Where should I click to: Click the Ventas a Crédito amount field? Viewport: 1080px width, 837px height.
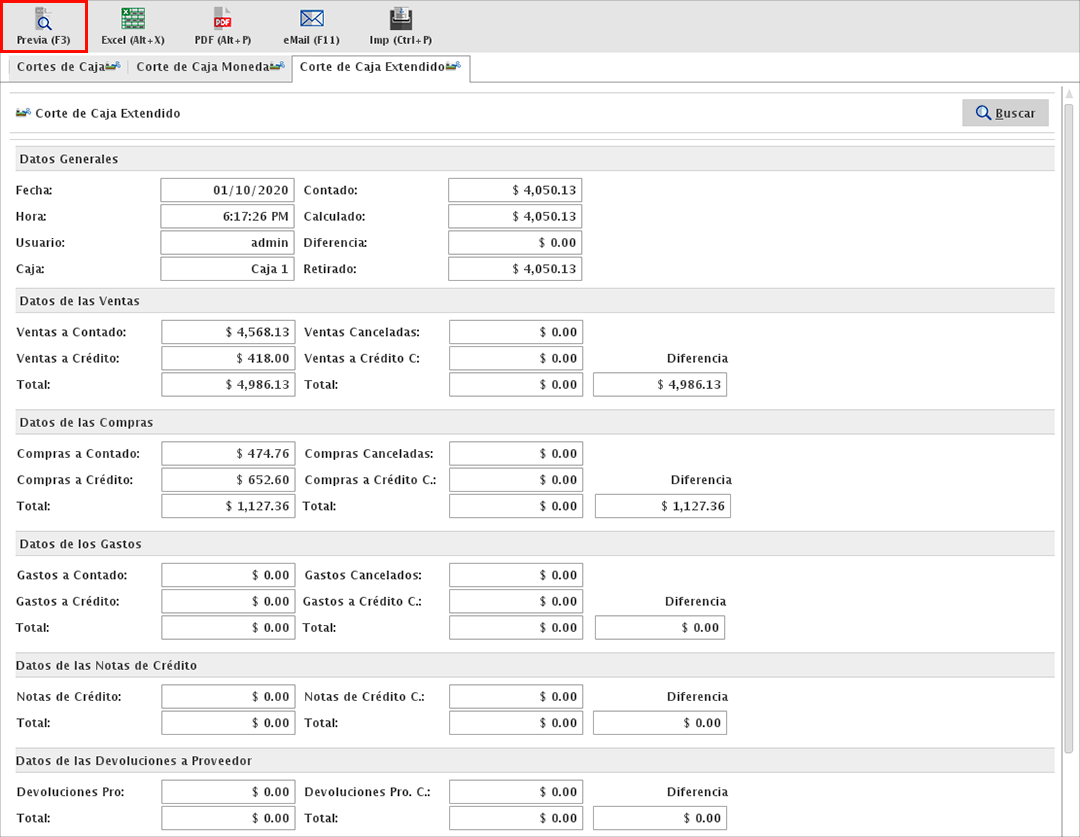(x=228, y=358)
